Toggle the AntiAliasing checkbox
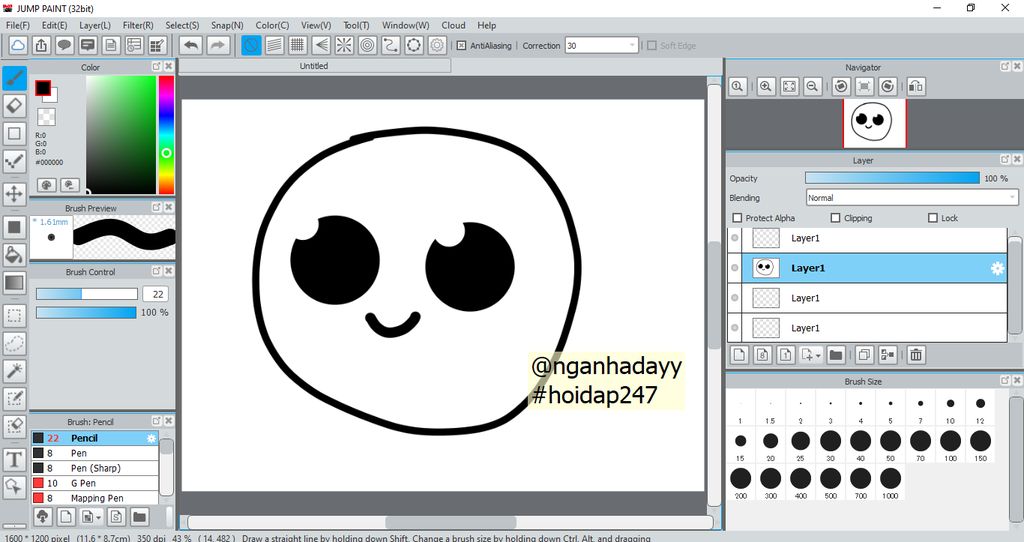This screenshot has height=542, width=1024. click(461, 45)
